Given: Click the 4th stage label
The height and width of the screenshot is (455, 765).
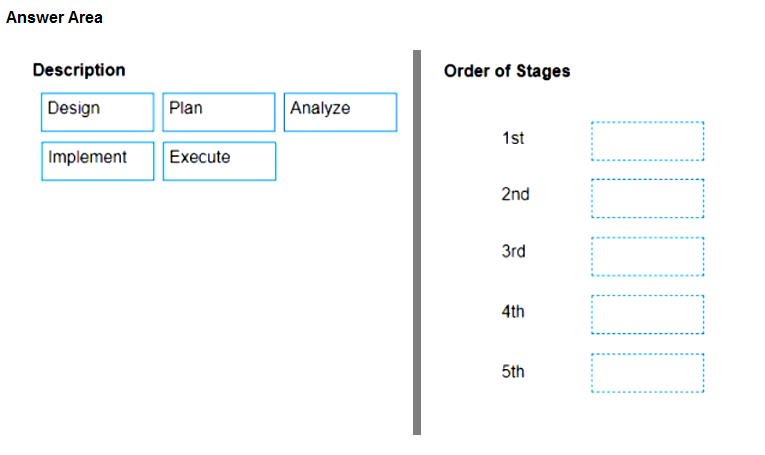Looking at the screenshot, I should coord(513,311).
